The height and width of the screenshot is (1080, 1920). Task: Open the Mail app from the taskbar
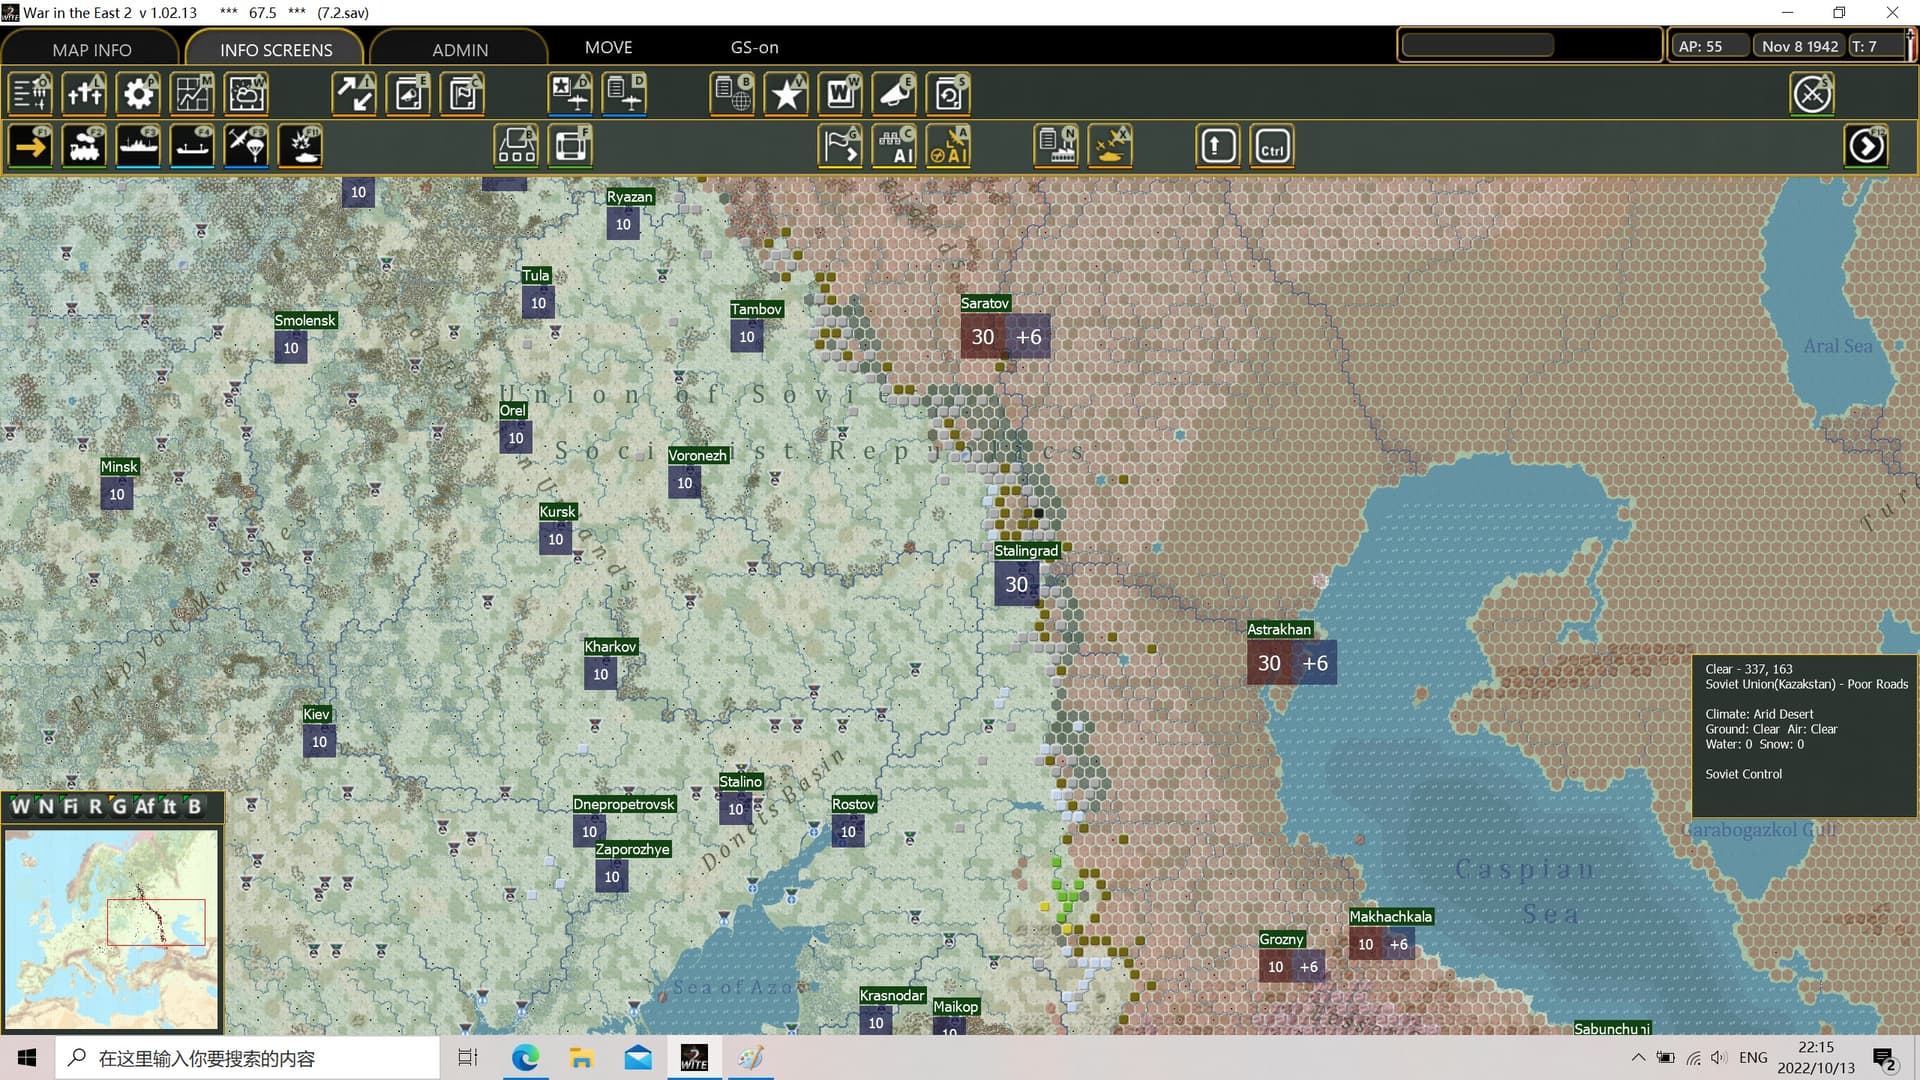click(x=637, y=1058)
